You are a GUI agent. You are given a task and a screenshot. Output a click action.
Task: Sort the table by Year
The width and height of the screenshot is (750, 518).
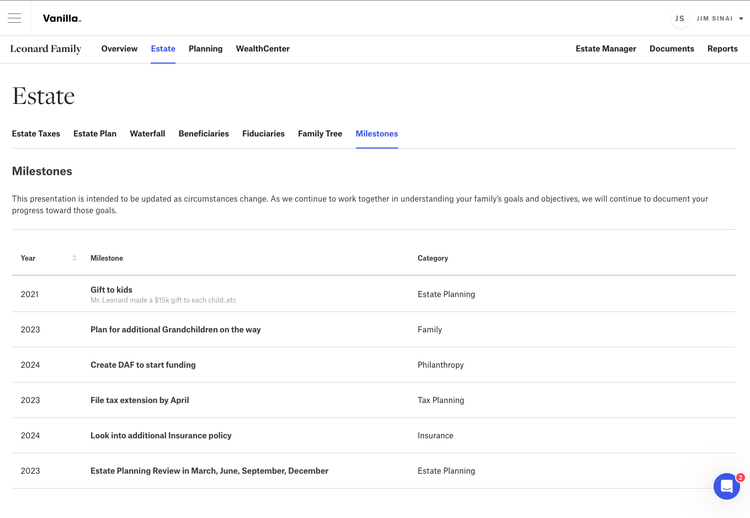75,258
